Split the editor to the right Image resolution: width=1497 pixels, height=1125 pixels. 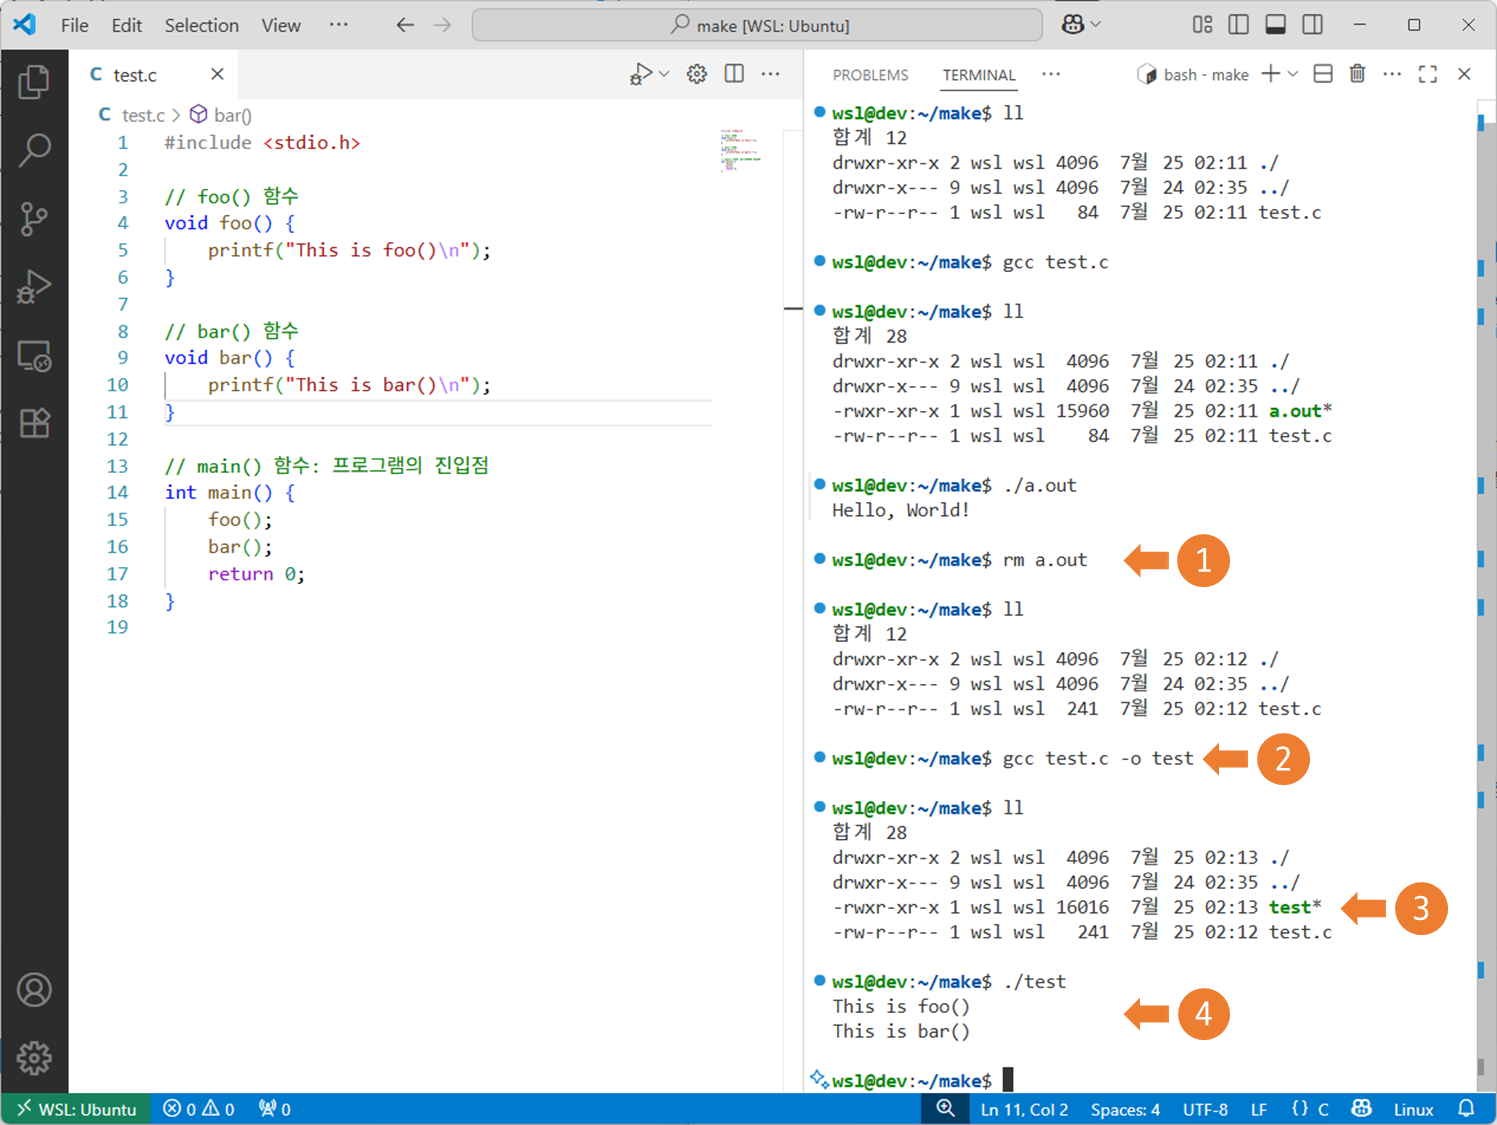coord(734,74)
